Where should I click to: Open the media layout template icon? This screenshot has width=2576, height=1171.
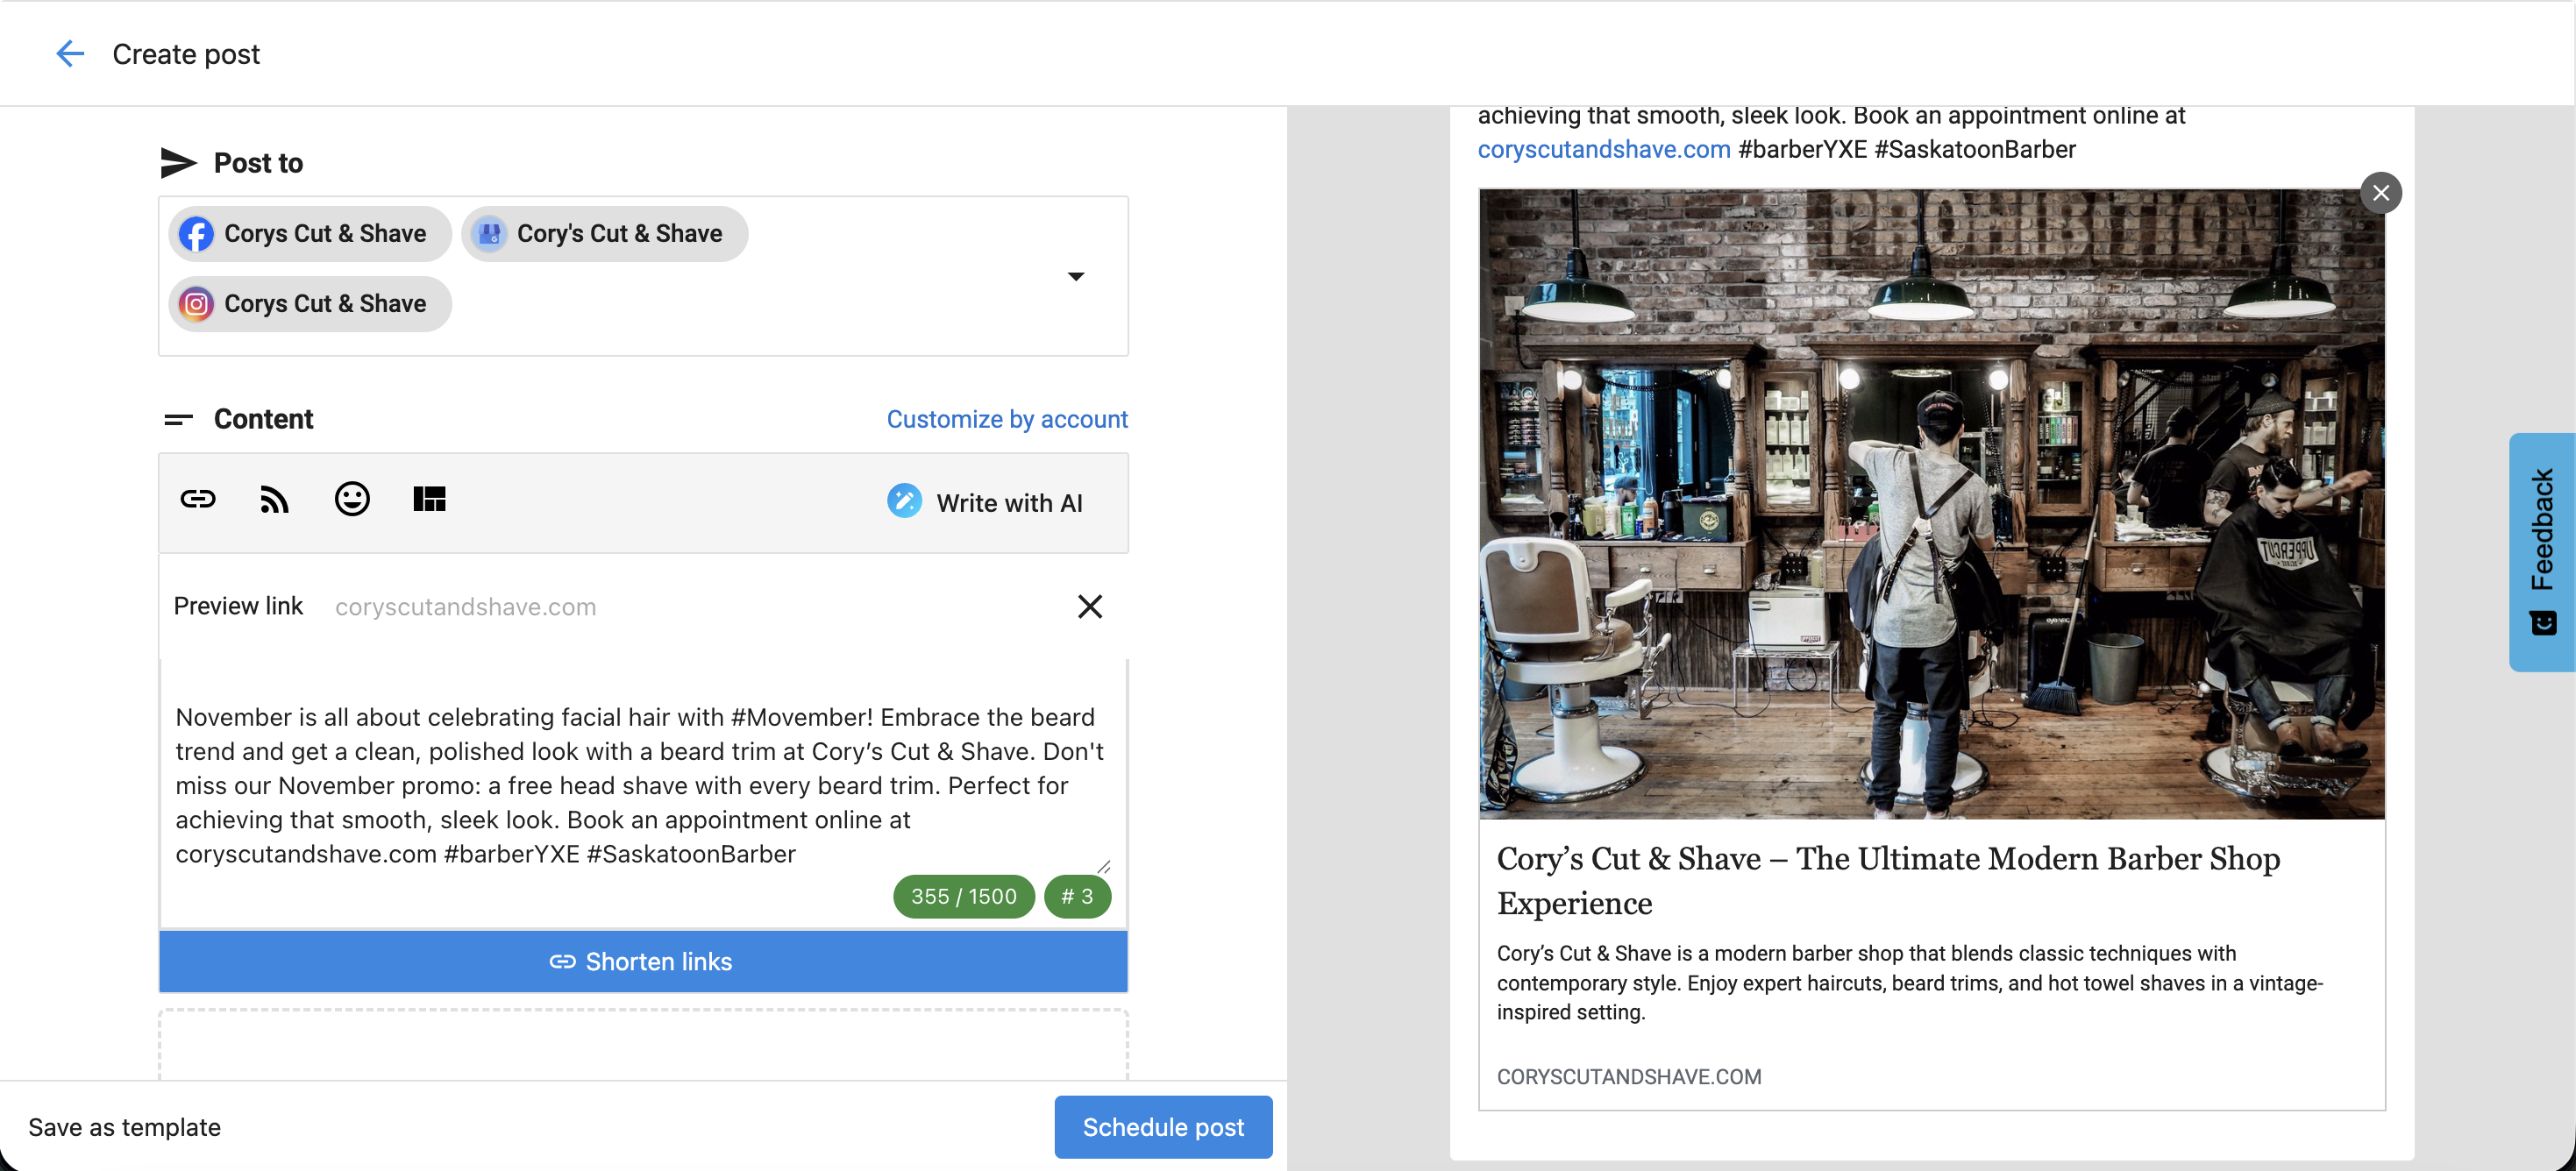429,499
